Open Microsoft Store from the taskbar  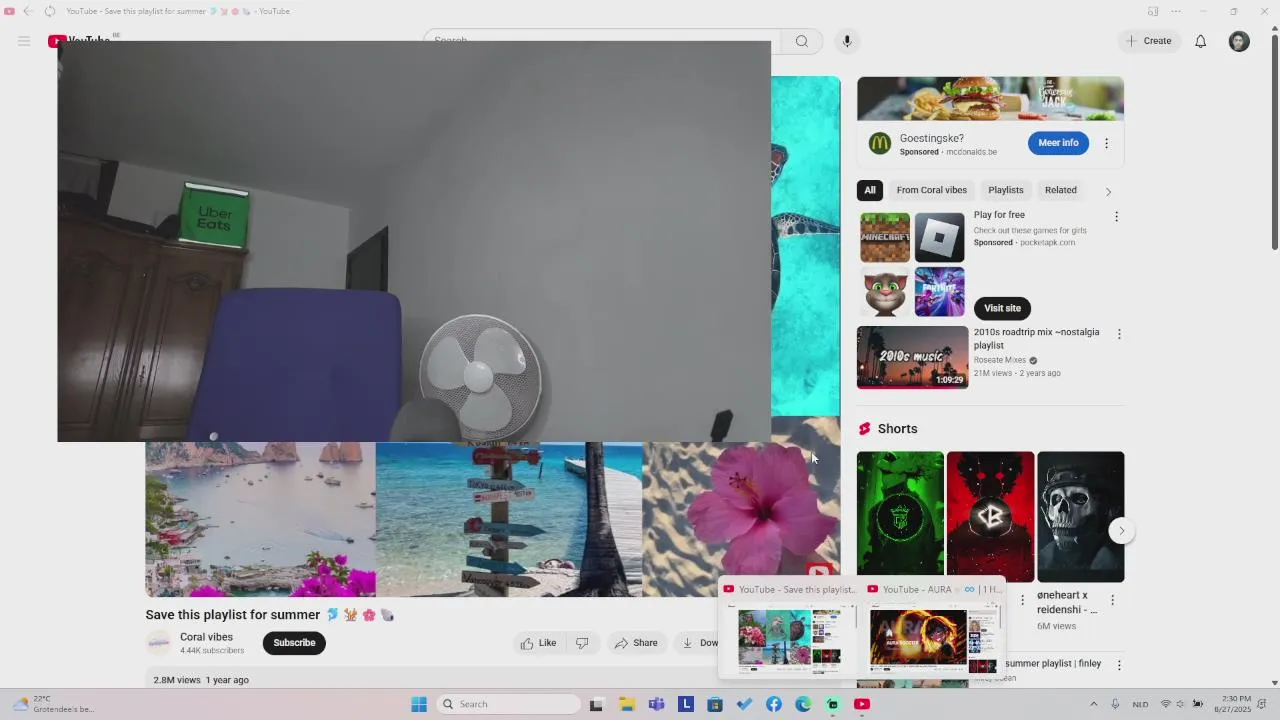tap(715, 704)
